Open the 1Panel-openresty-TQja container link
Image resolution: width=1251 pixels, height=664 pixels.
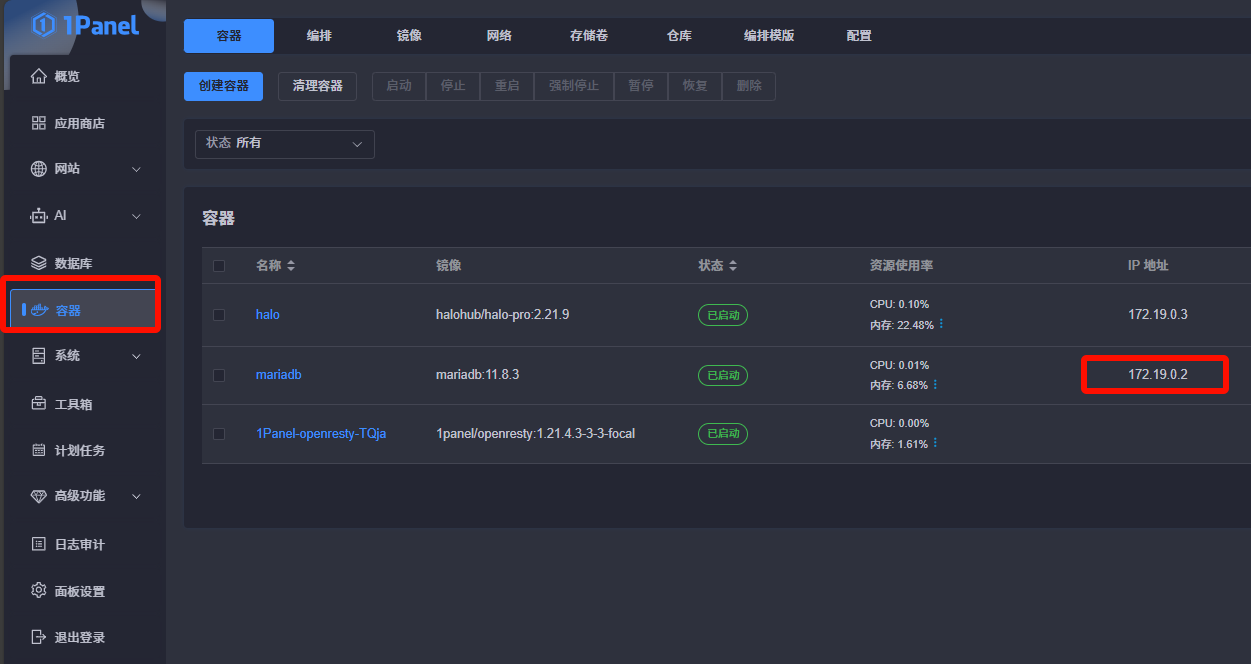point(320,433)
